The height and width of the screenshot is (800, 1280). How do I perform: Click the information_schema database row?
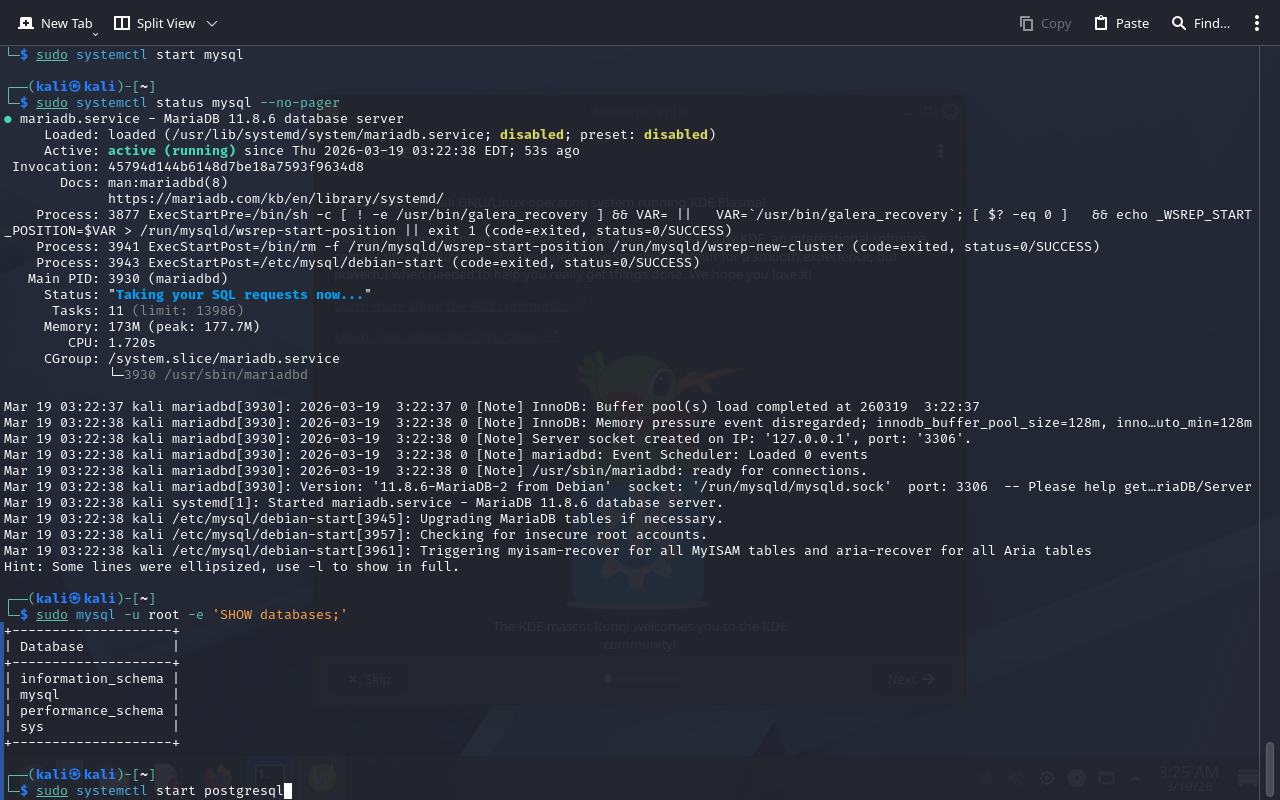click(x=91, y=679)
